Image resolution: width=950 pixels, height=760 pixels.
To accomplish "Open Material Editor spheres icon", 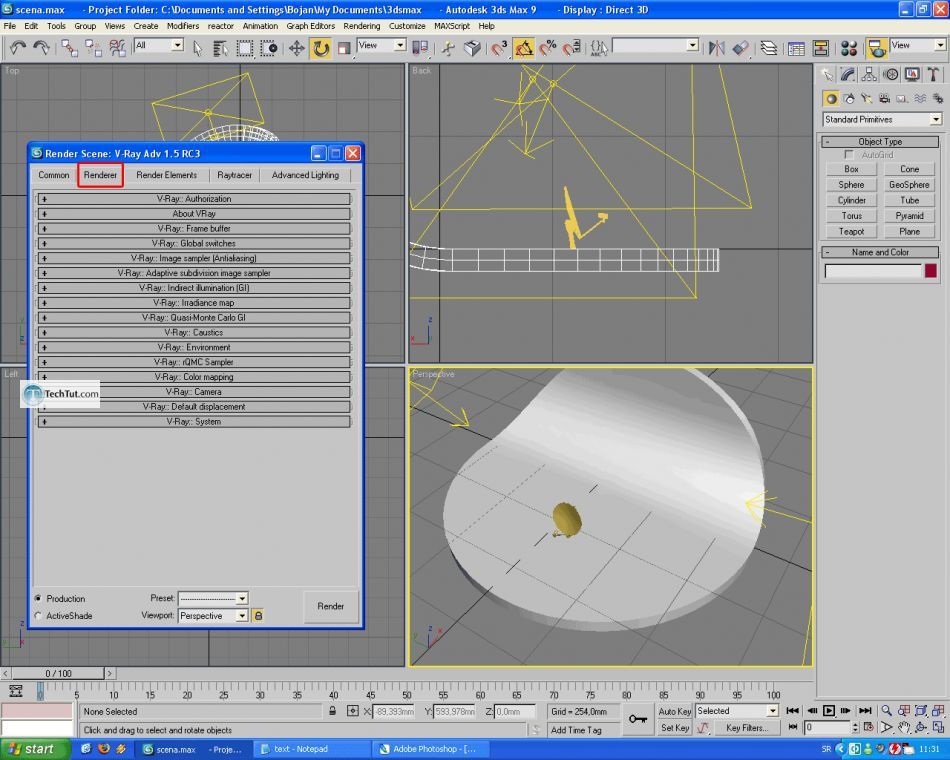I will tap(849, 48).
